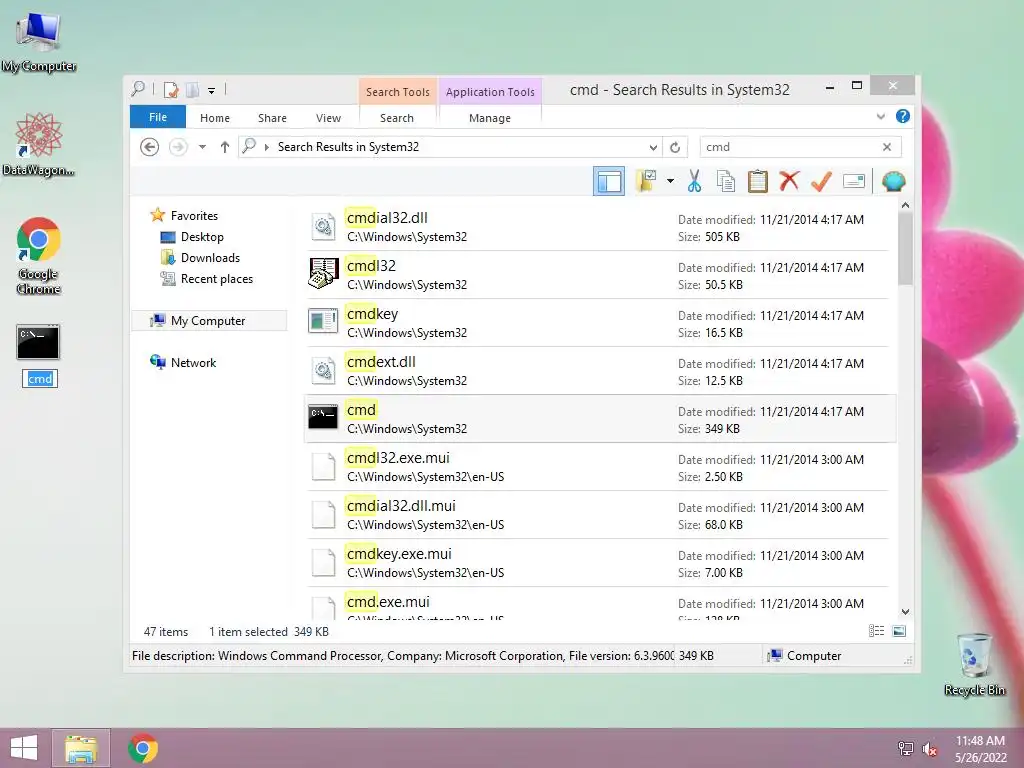
Task: Select the cmdext.dll search result
Action: [598, 371]
